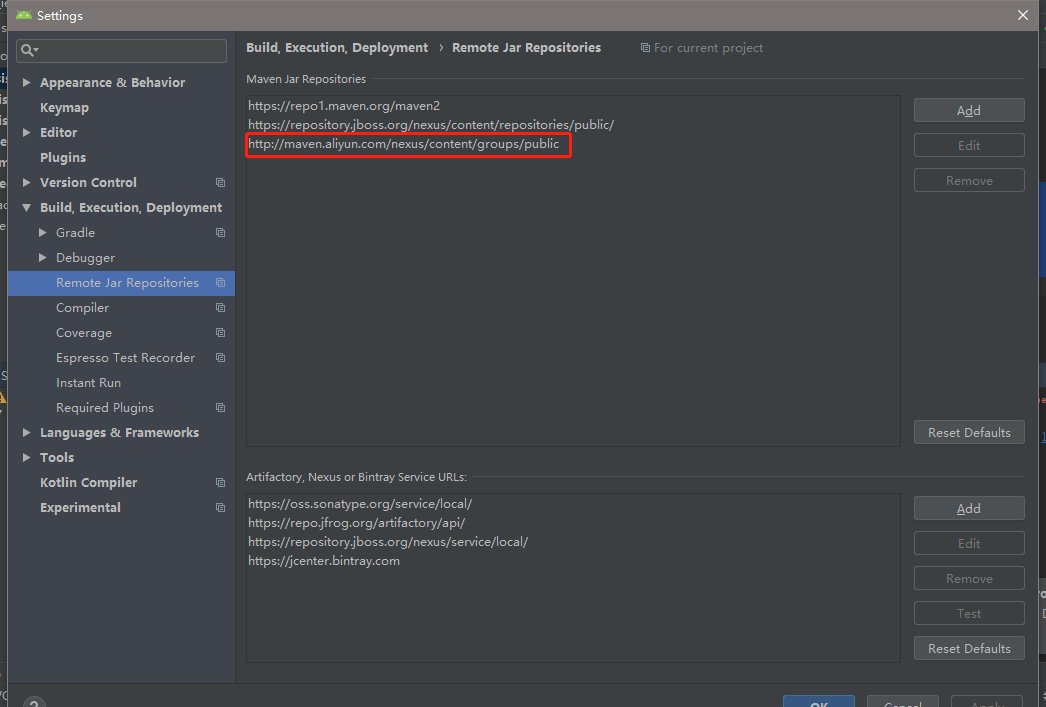Image resolution: width=1046 pixels, height=707 pixels.
Task: Select the oss.sonatype.org service URL
Action: coord(360,504)
